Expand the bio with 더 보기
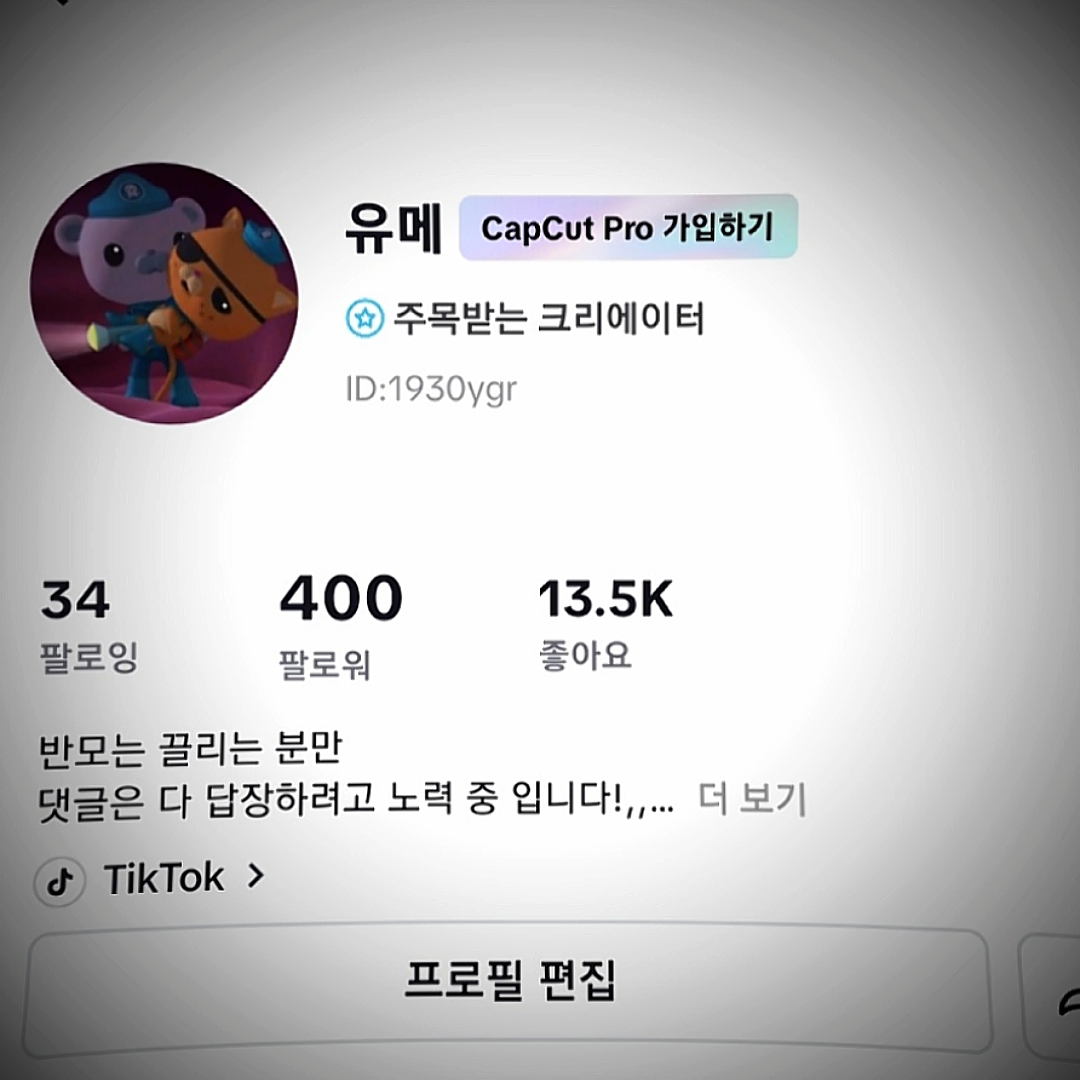The width and height of the screenshot is (1080, 1080). tap(752, 800)
